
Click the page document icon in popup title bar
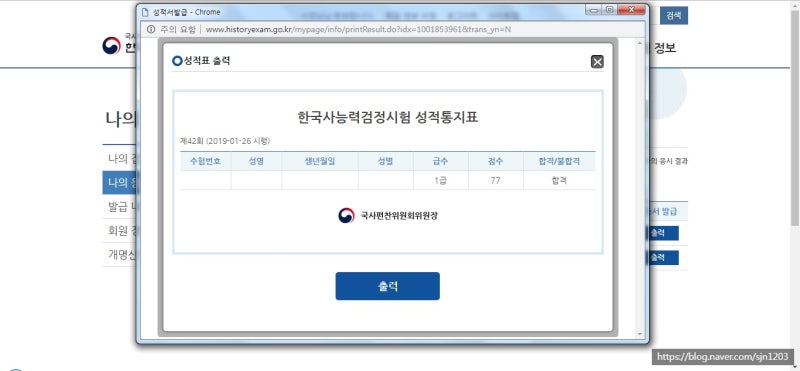[145, 11]
